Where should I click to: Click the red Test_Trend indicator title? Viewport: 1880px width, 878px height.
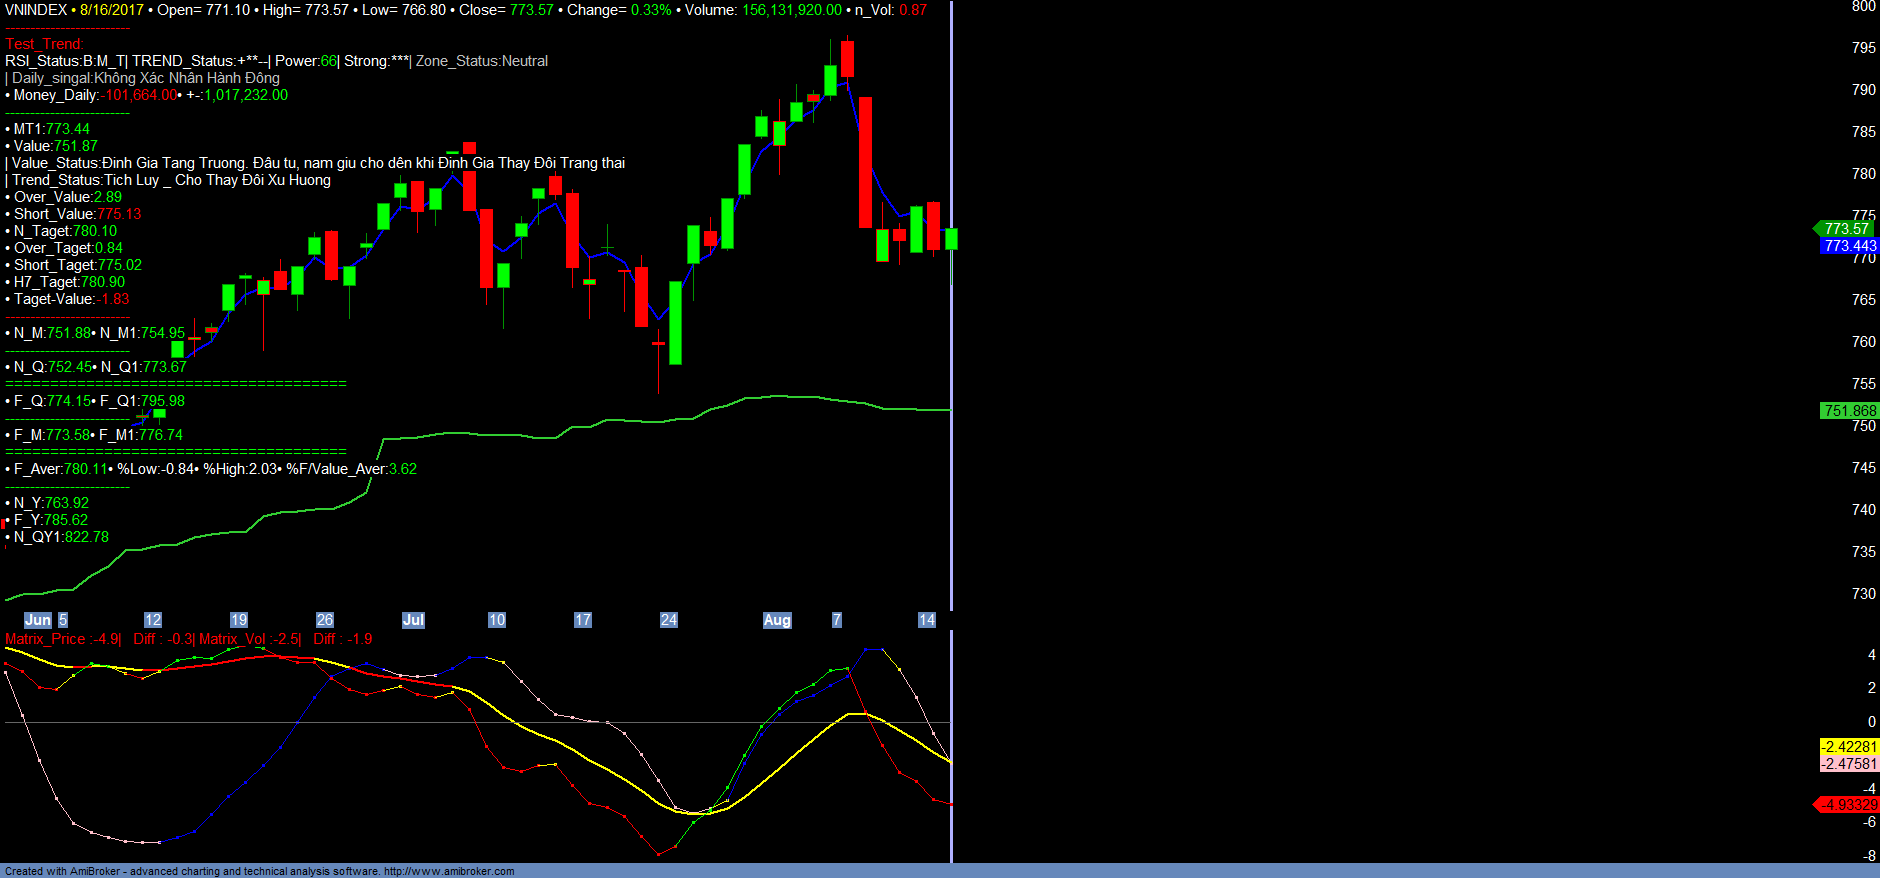click(44, 44)
